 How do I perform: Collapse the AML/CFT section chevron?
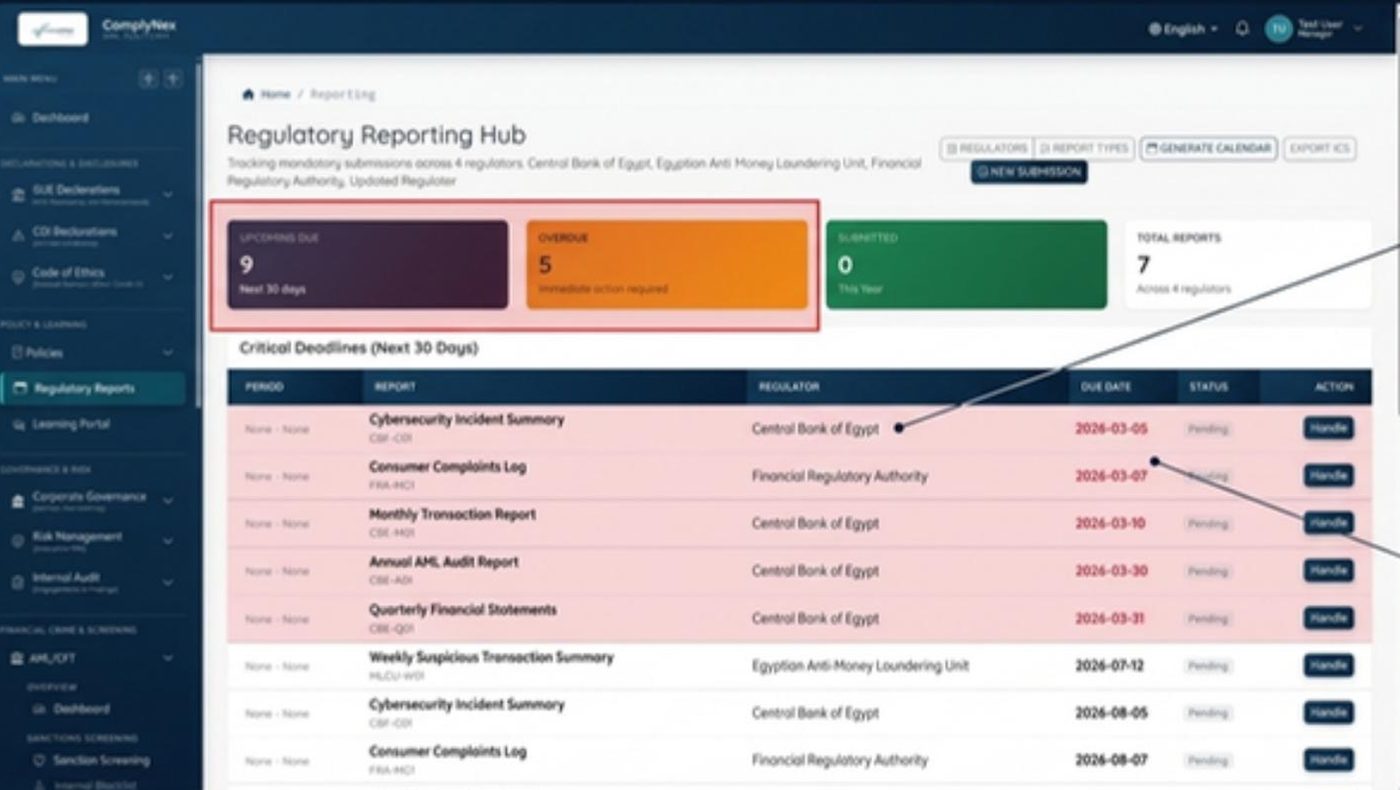click(167, 658)
